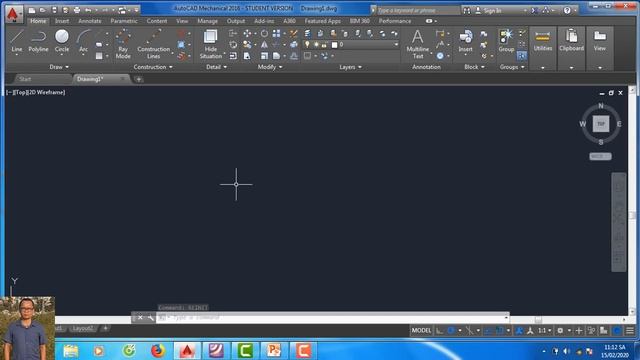Expand the Construction panel
Viewport: 640px width, 360px height.
[x=153, y=67]
